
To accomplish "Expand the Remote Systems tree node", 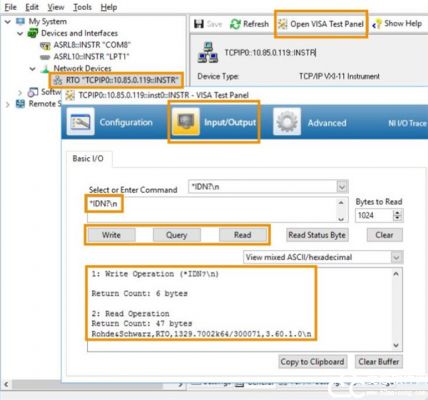I will (7, 104).
